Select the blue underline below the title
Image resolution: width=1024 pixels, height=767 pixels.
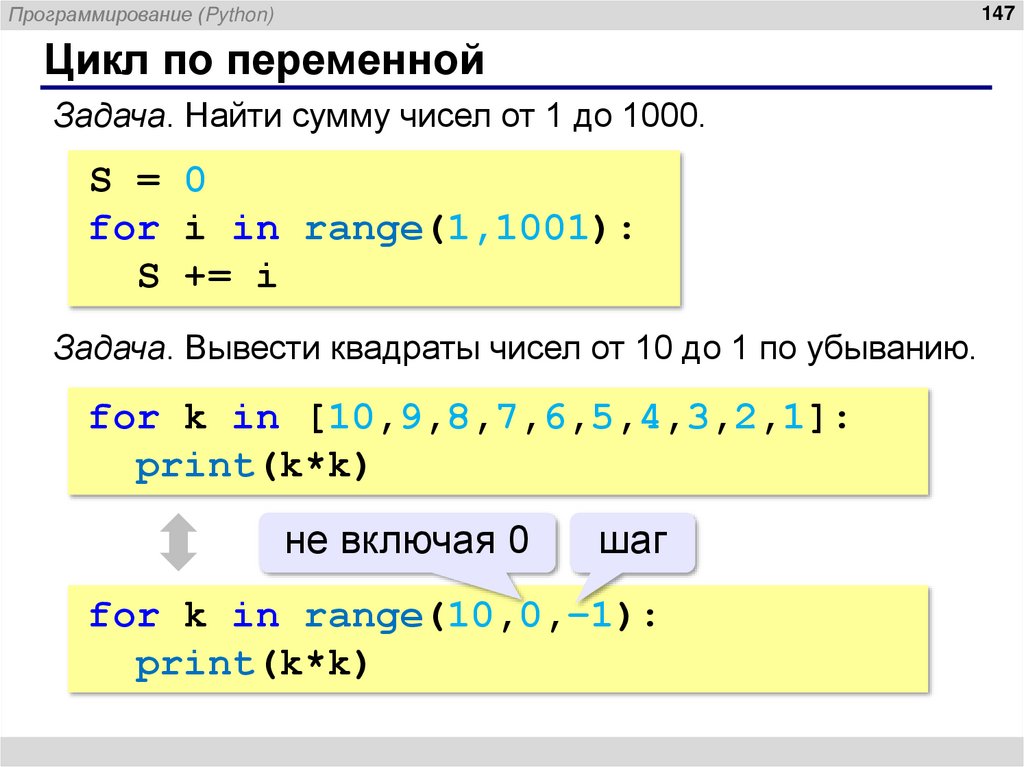coord(512,87)
